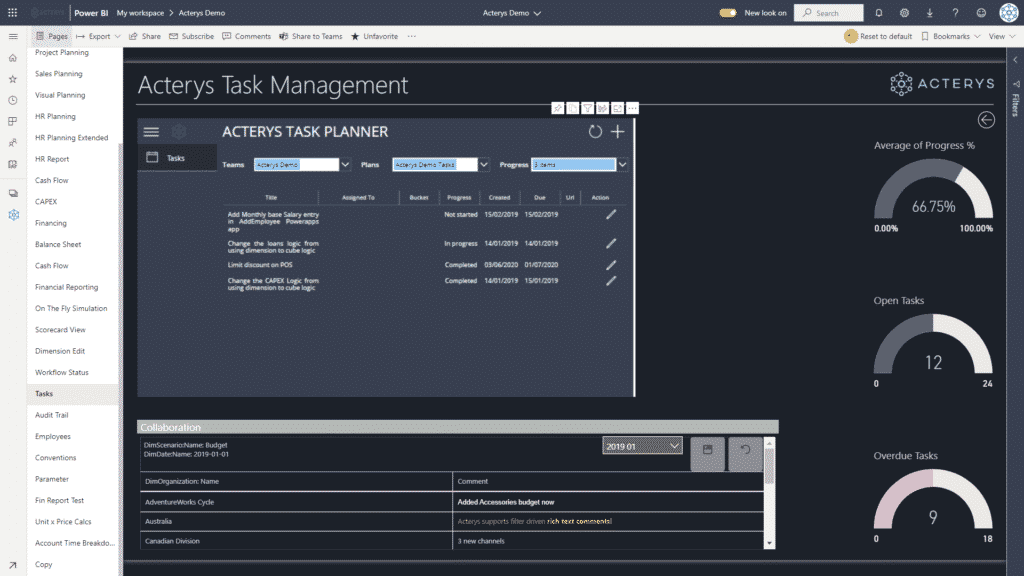
Task: Open the Task Planner hamburger menu
Action: (151, 132)
